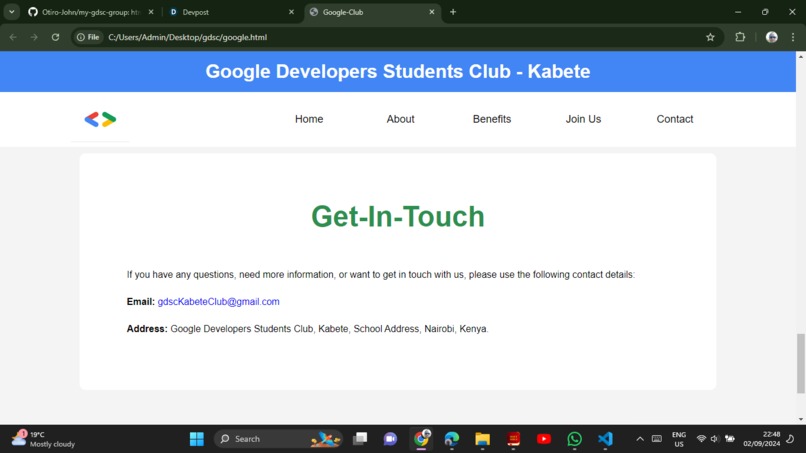Click the scrollbar up arrow
The height and width of the screenshot is (453, 806).
801,56
